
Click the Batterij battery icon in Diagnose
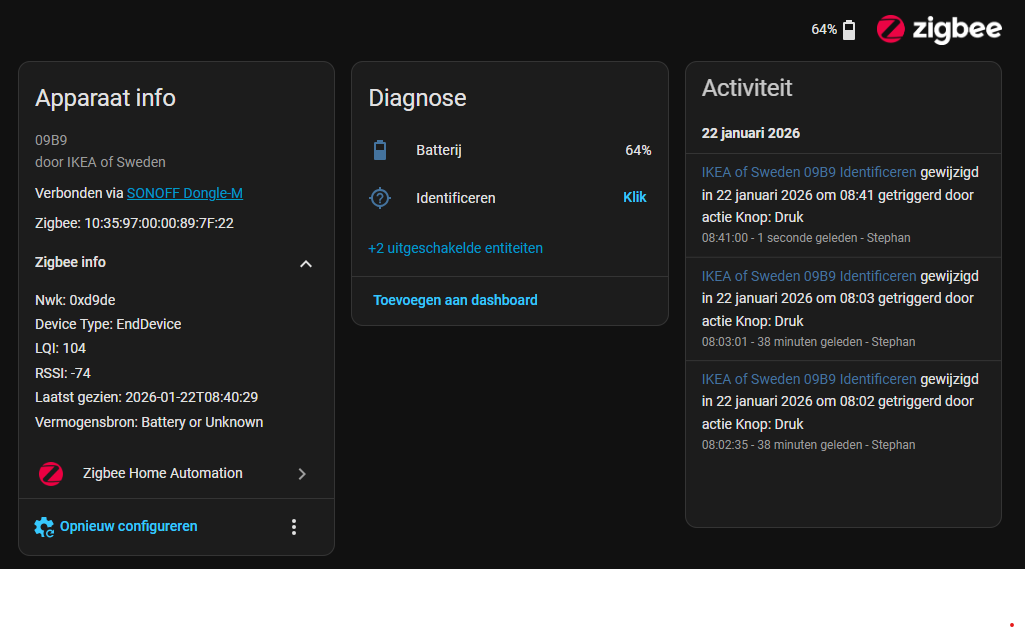pos(380,151)
